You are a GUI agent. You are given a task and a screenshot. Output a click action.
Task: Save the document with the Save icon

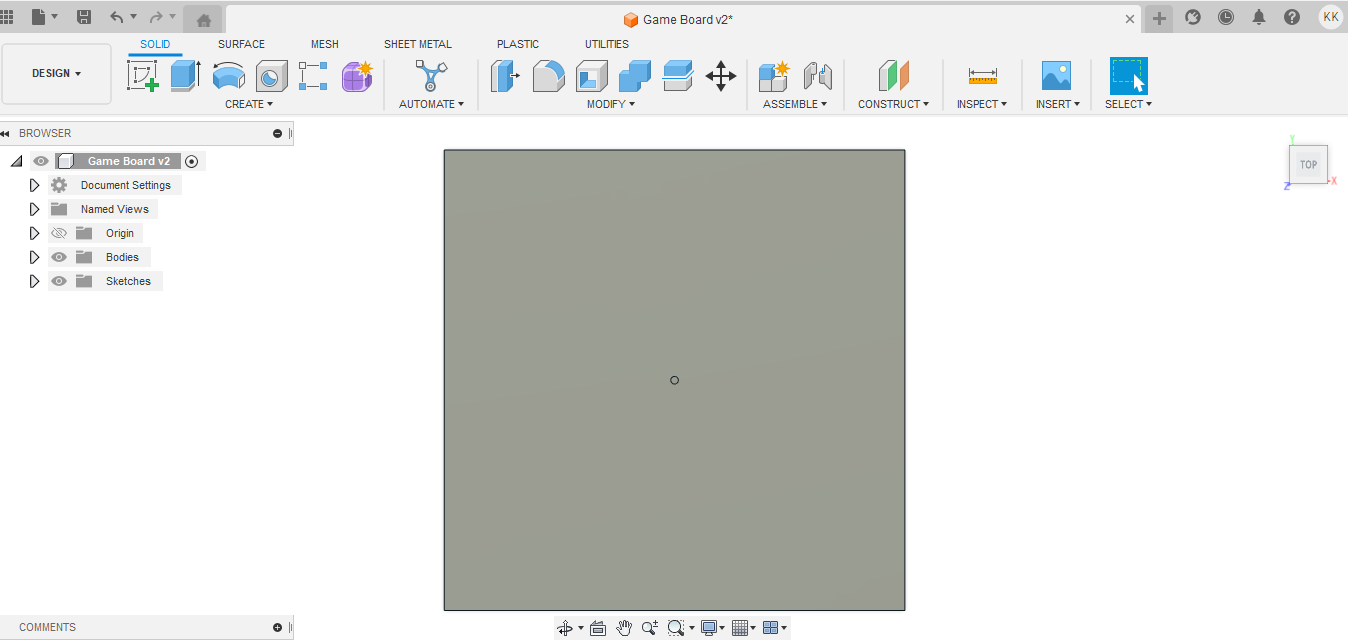click(84, 17)
